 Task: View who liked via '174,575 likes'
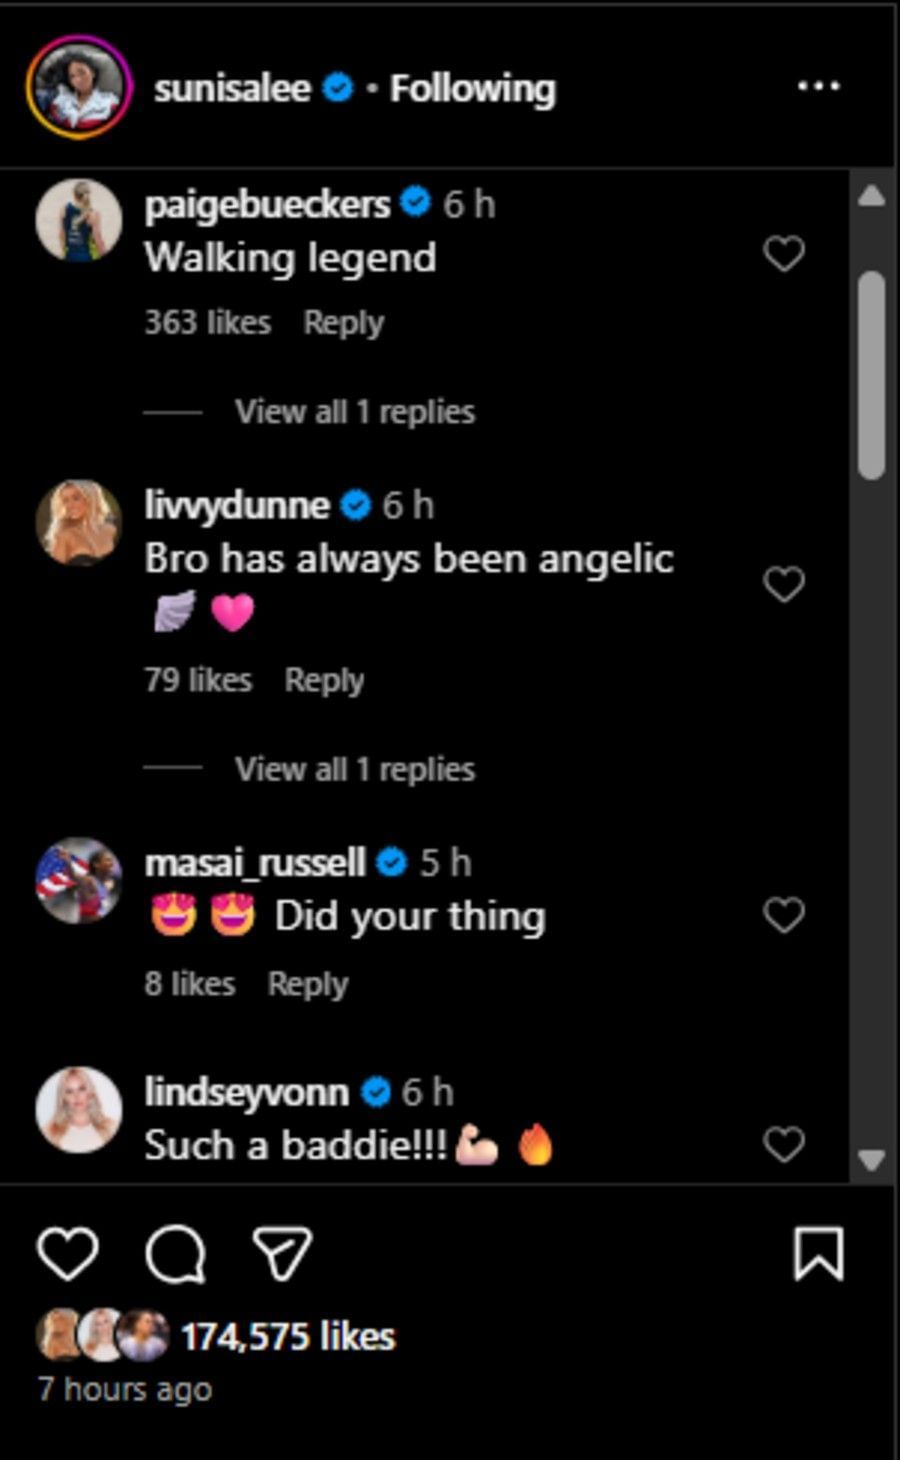(288, 1337)
